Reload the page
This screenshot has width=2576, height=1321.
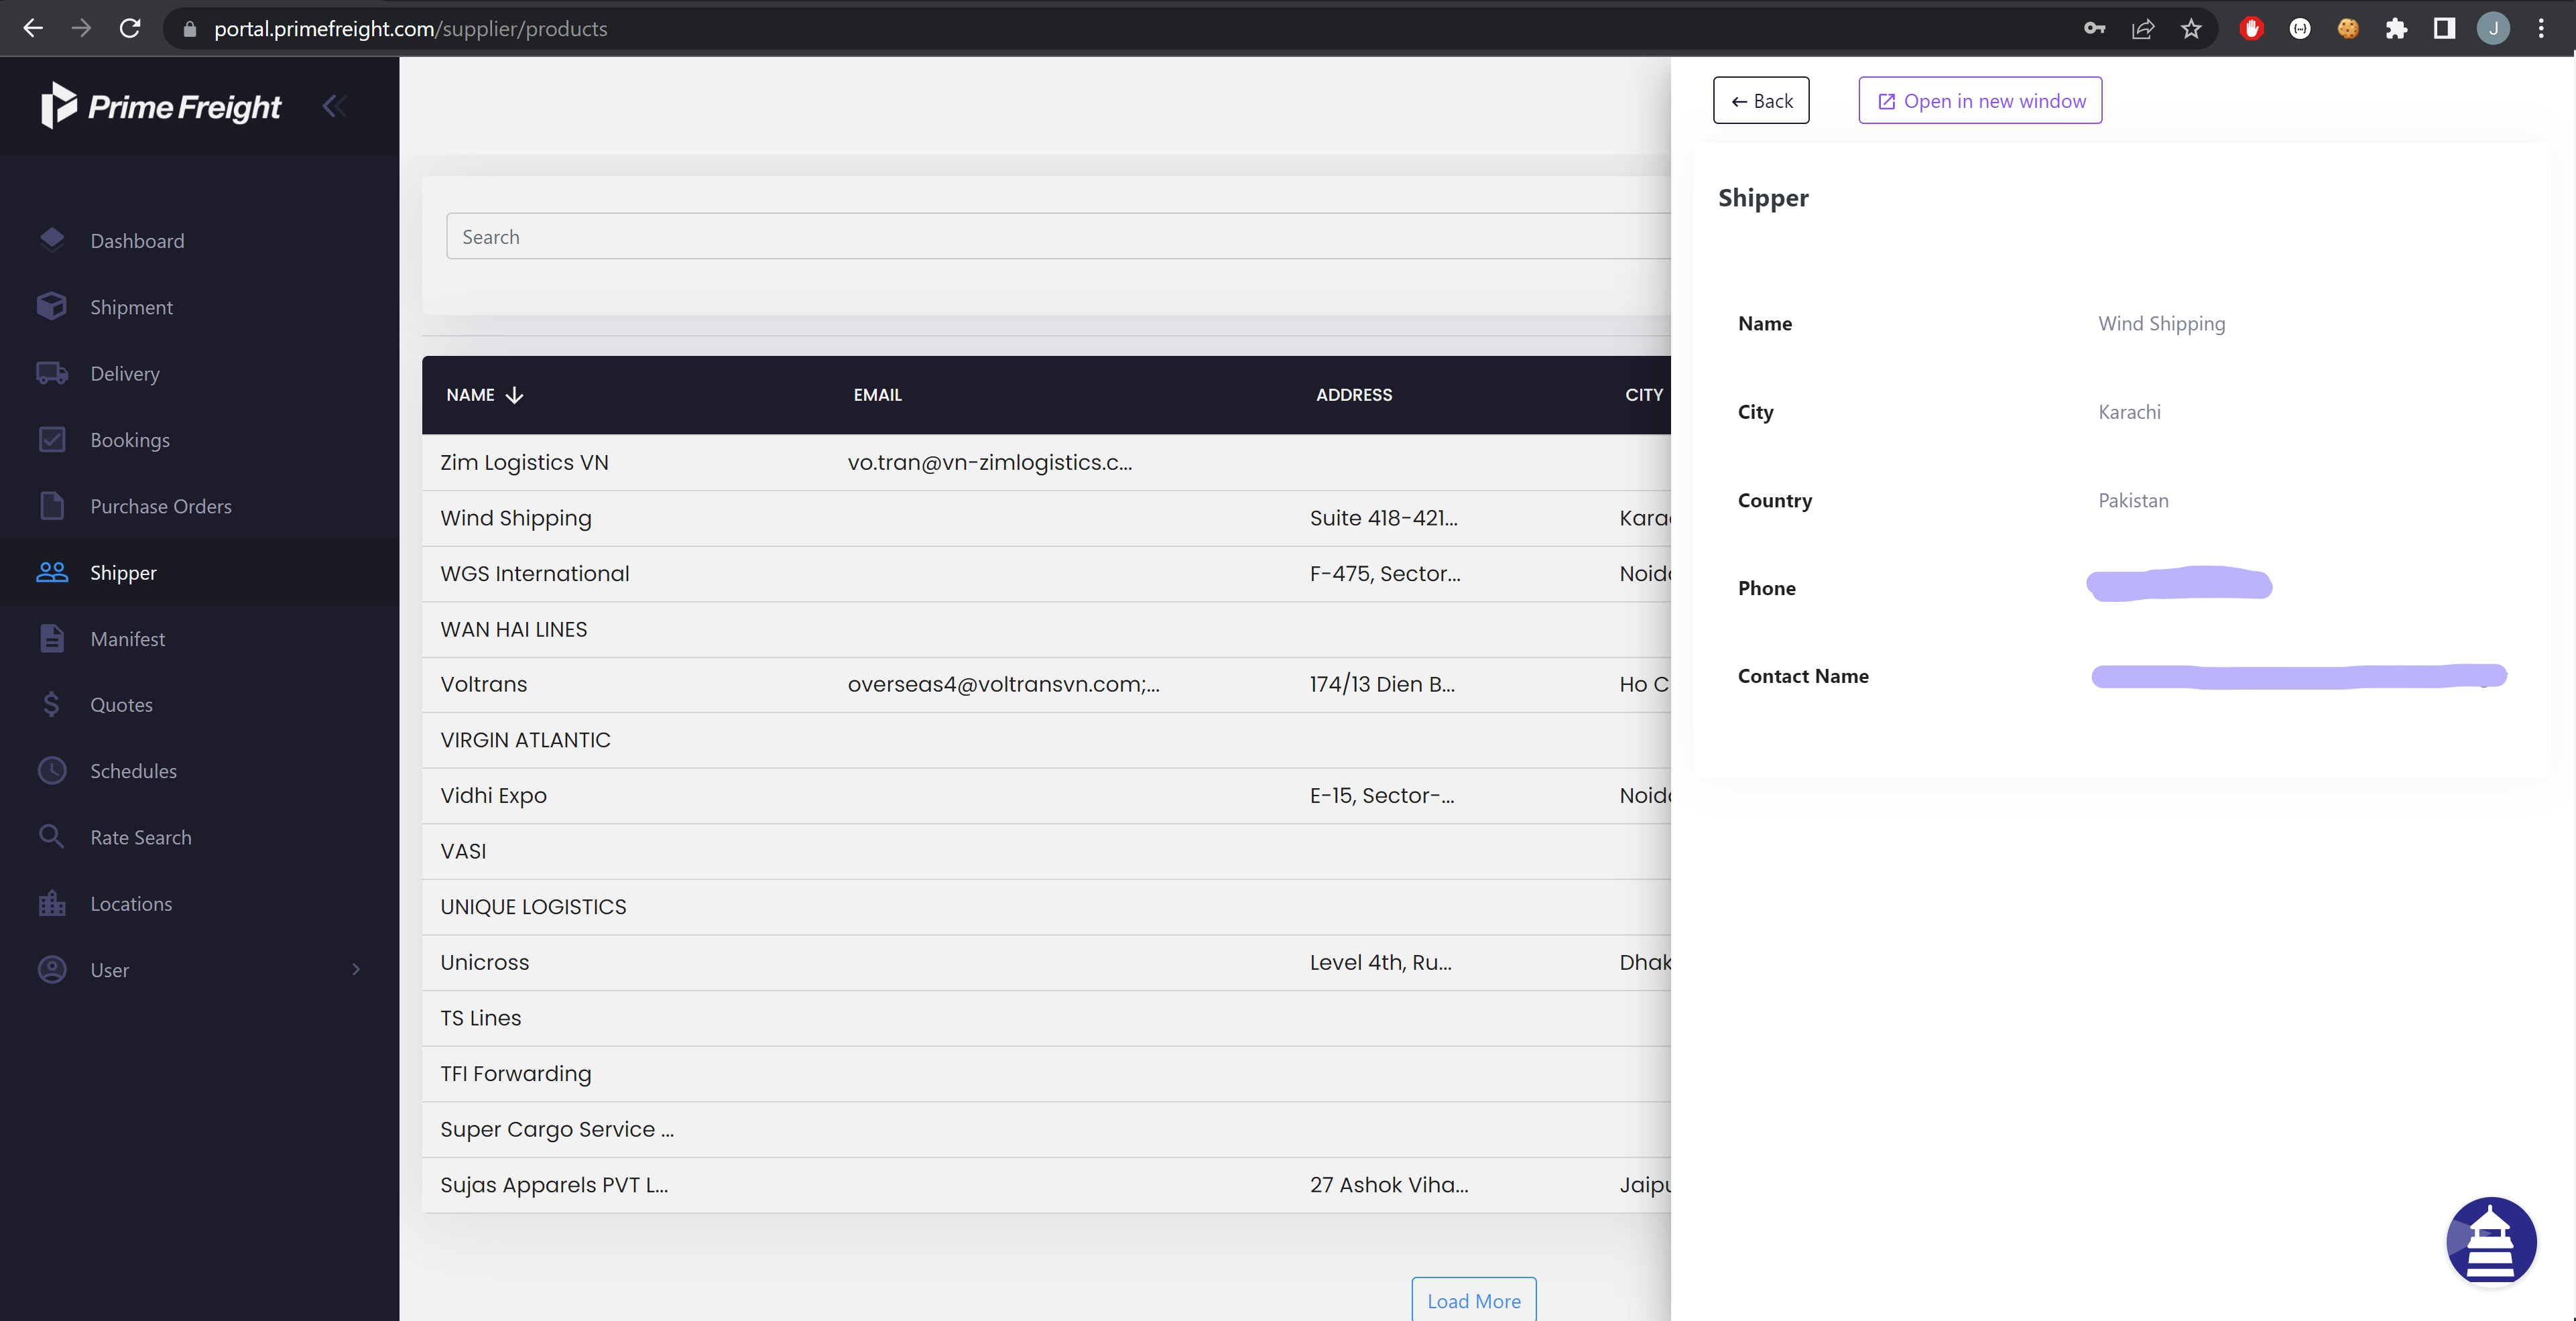coord(130,29)
